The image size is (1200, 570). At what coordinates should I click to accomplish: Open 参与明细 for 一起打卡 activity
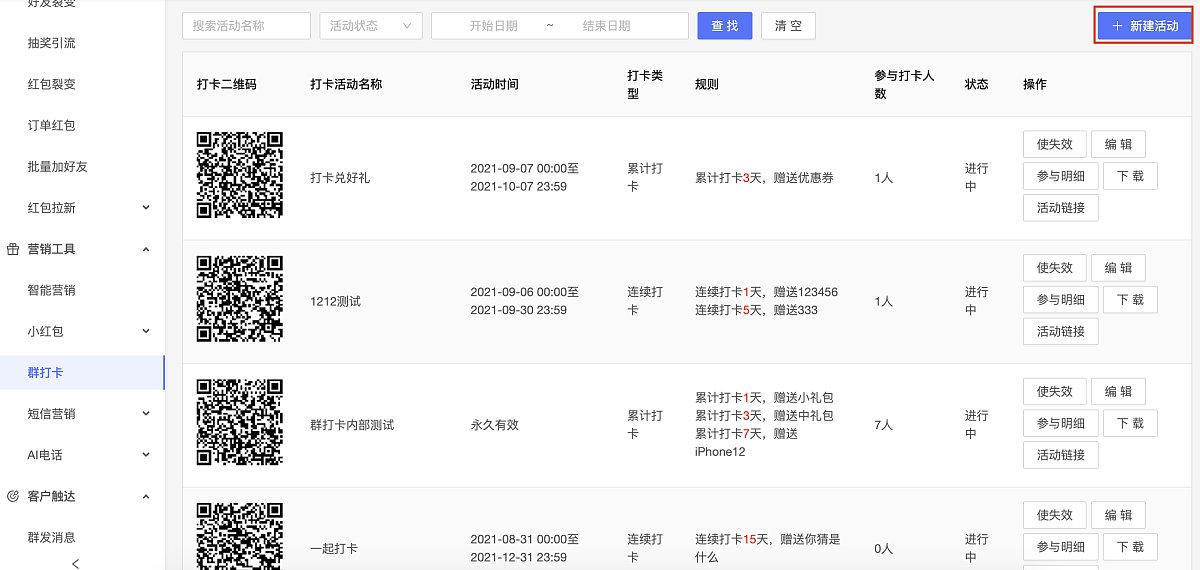pos(1060,547)
